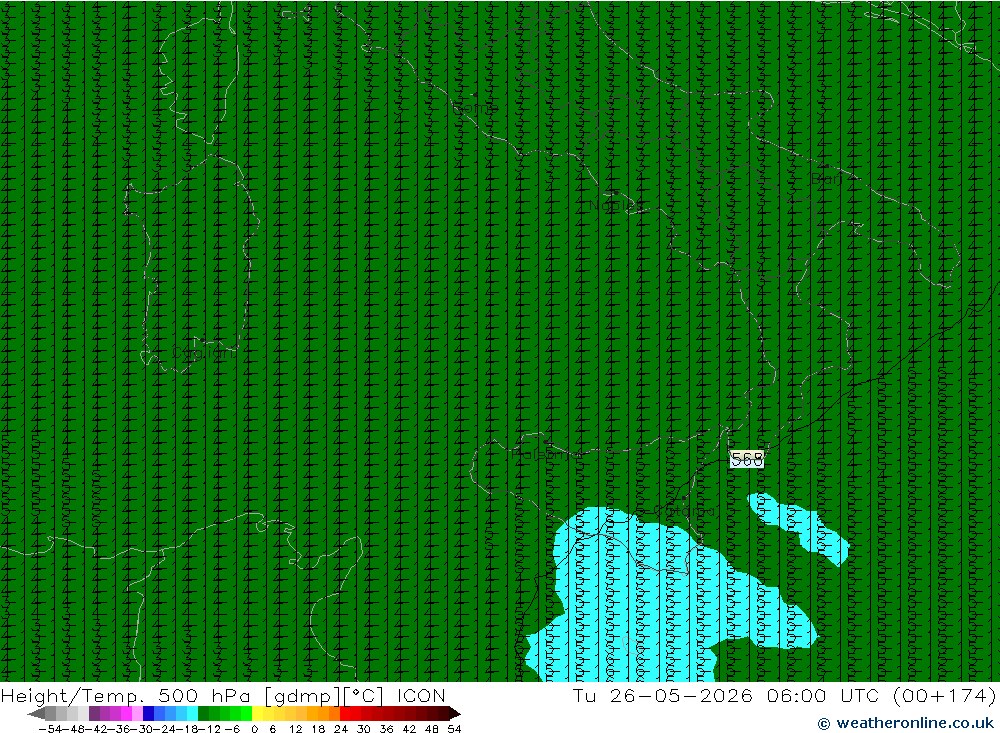Click the Height/Temp. 500 hPa map title
The height and width of the screenshot is (733, 1000).
(126, 695)
